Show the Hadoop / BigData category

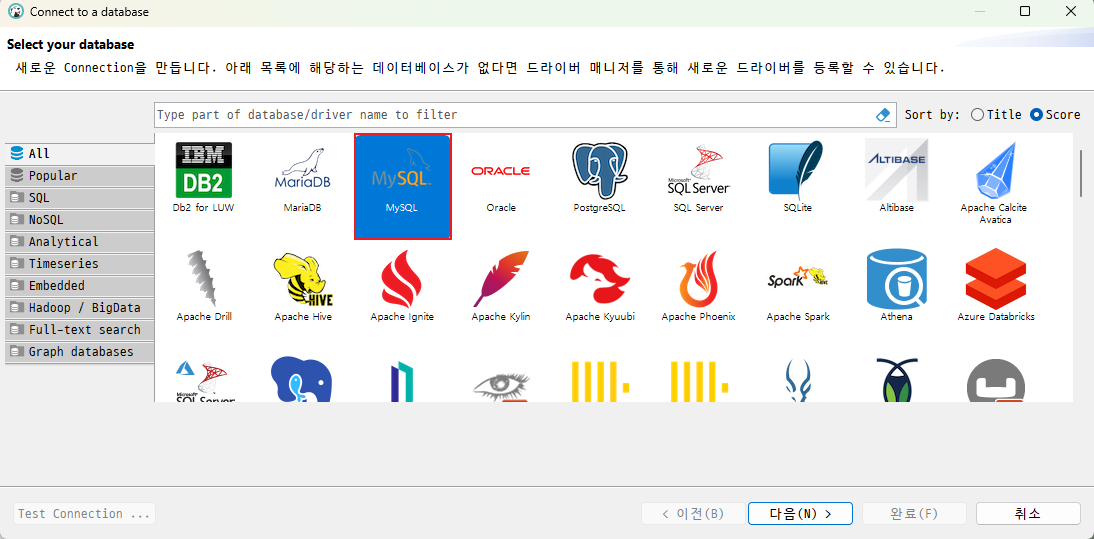pos(80,308)
